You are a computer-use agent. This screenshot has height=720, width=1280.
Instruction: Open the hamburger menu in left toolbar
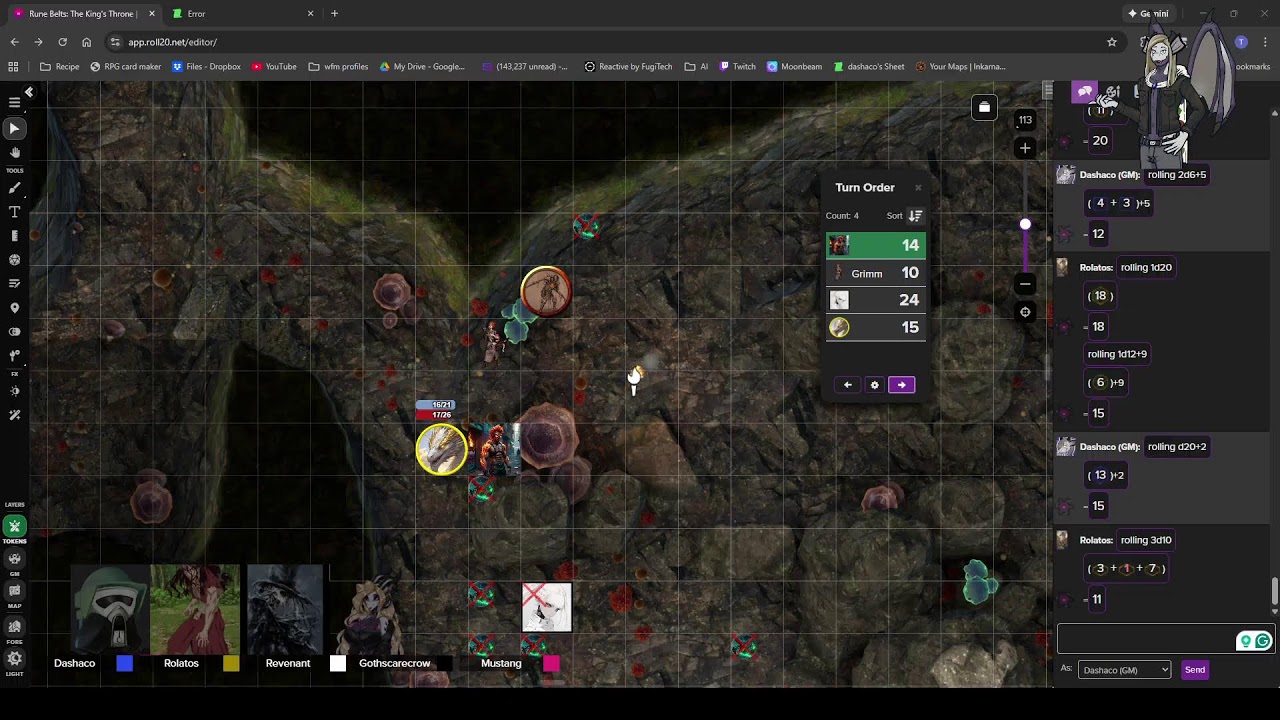click(x=14, y=102)
